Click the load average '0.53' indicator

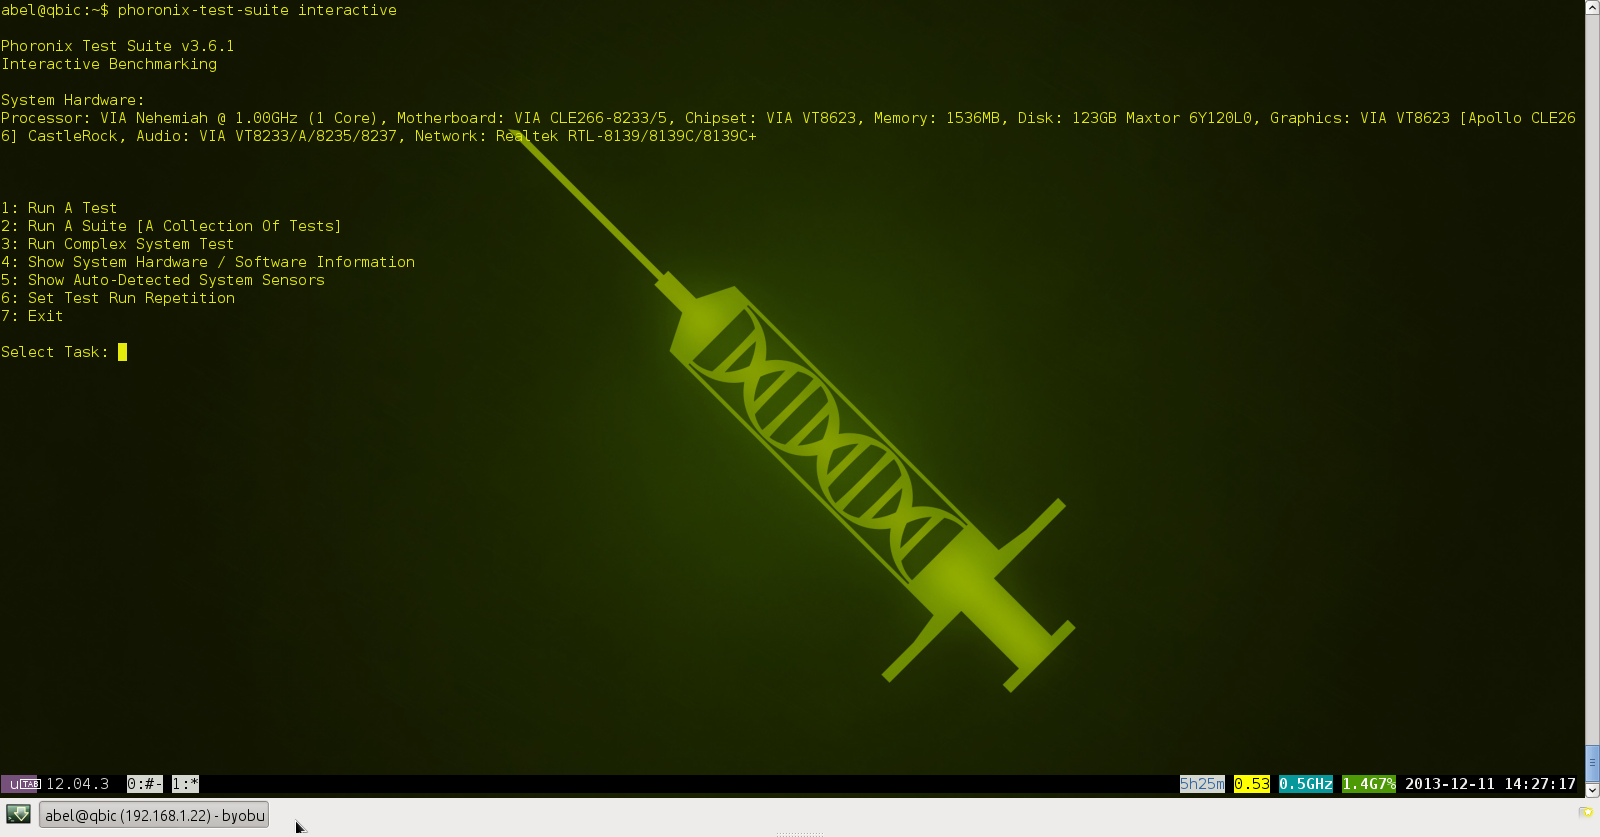point(1252,784)
